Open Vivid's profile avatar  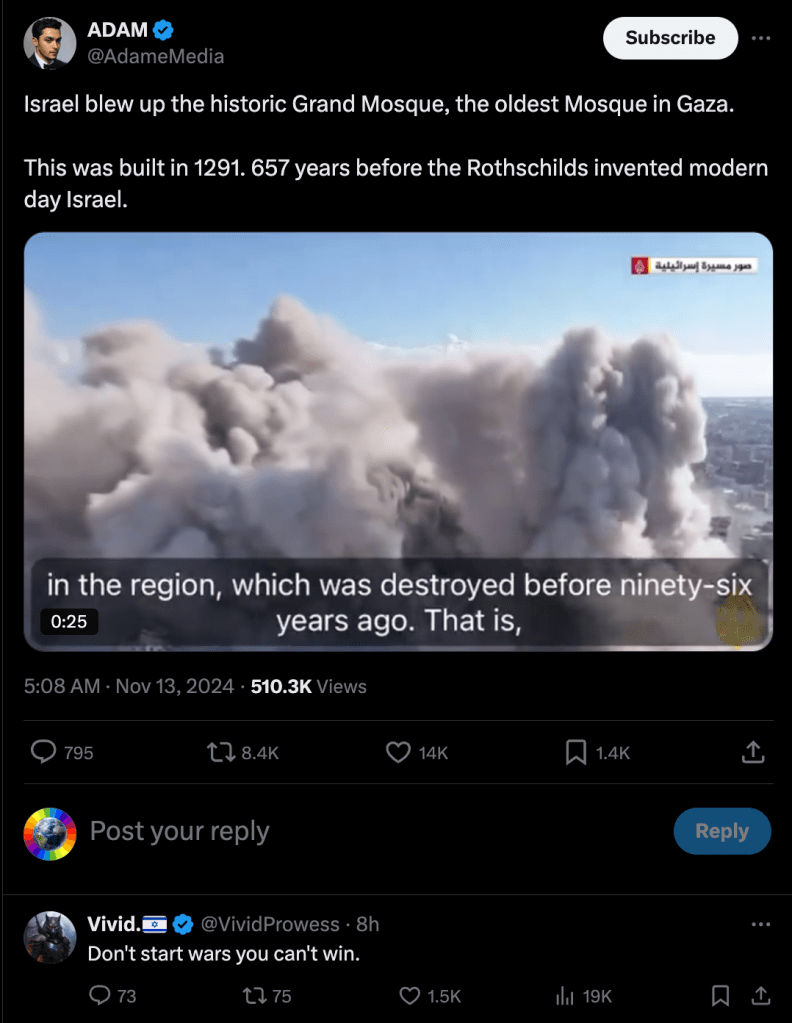pos(50,937)
